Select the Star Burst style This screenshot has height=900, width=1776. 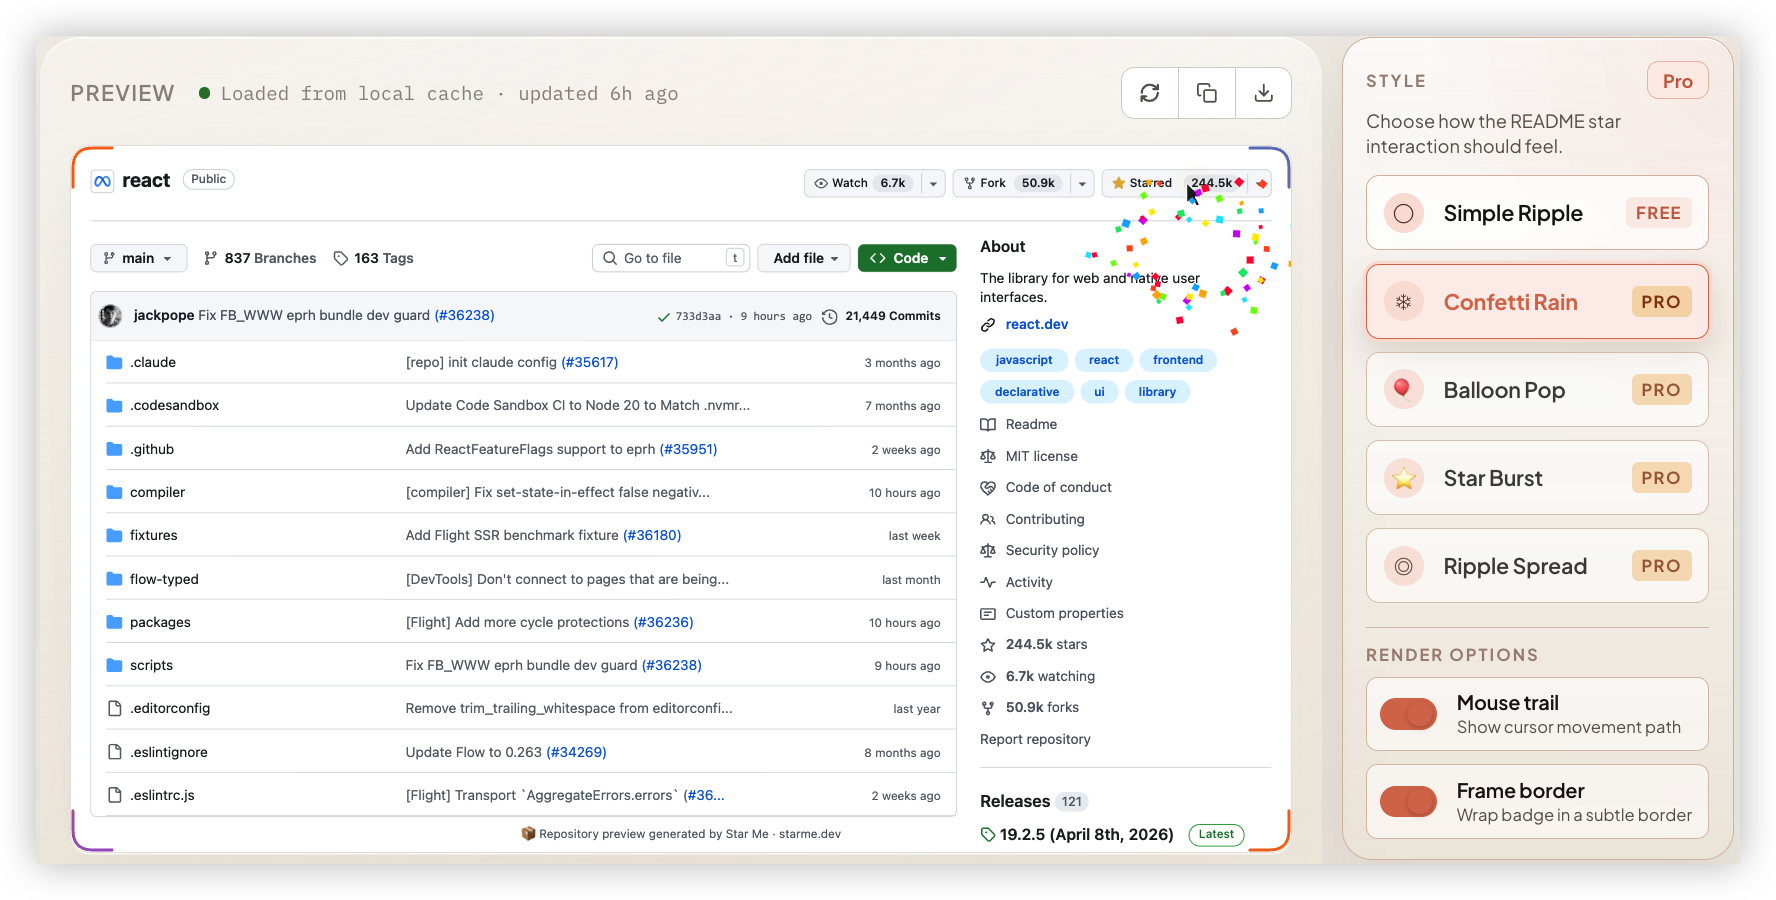pos(1537,478)
